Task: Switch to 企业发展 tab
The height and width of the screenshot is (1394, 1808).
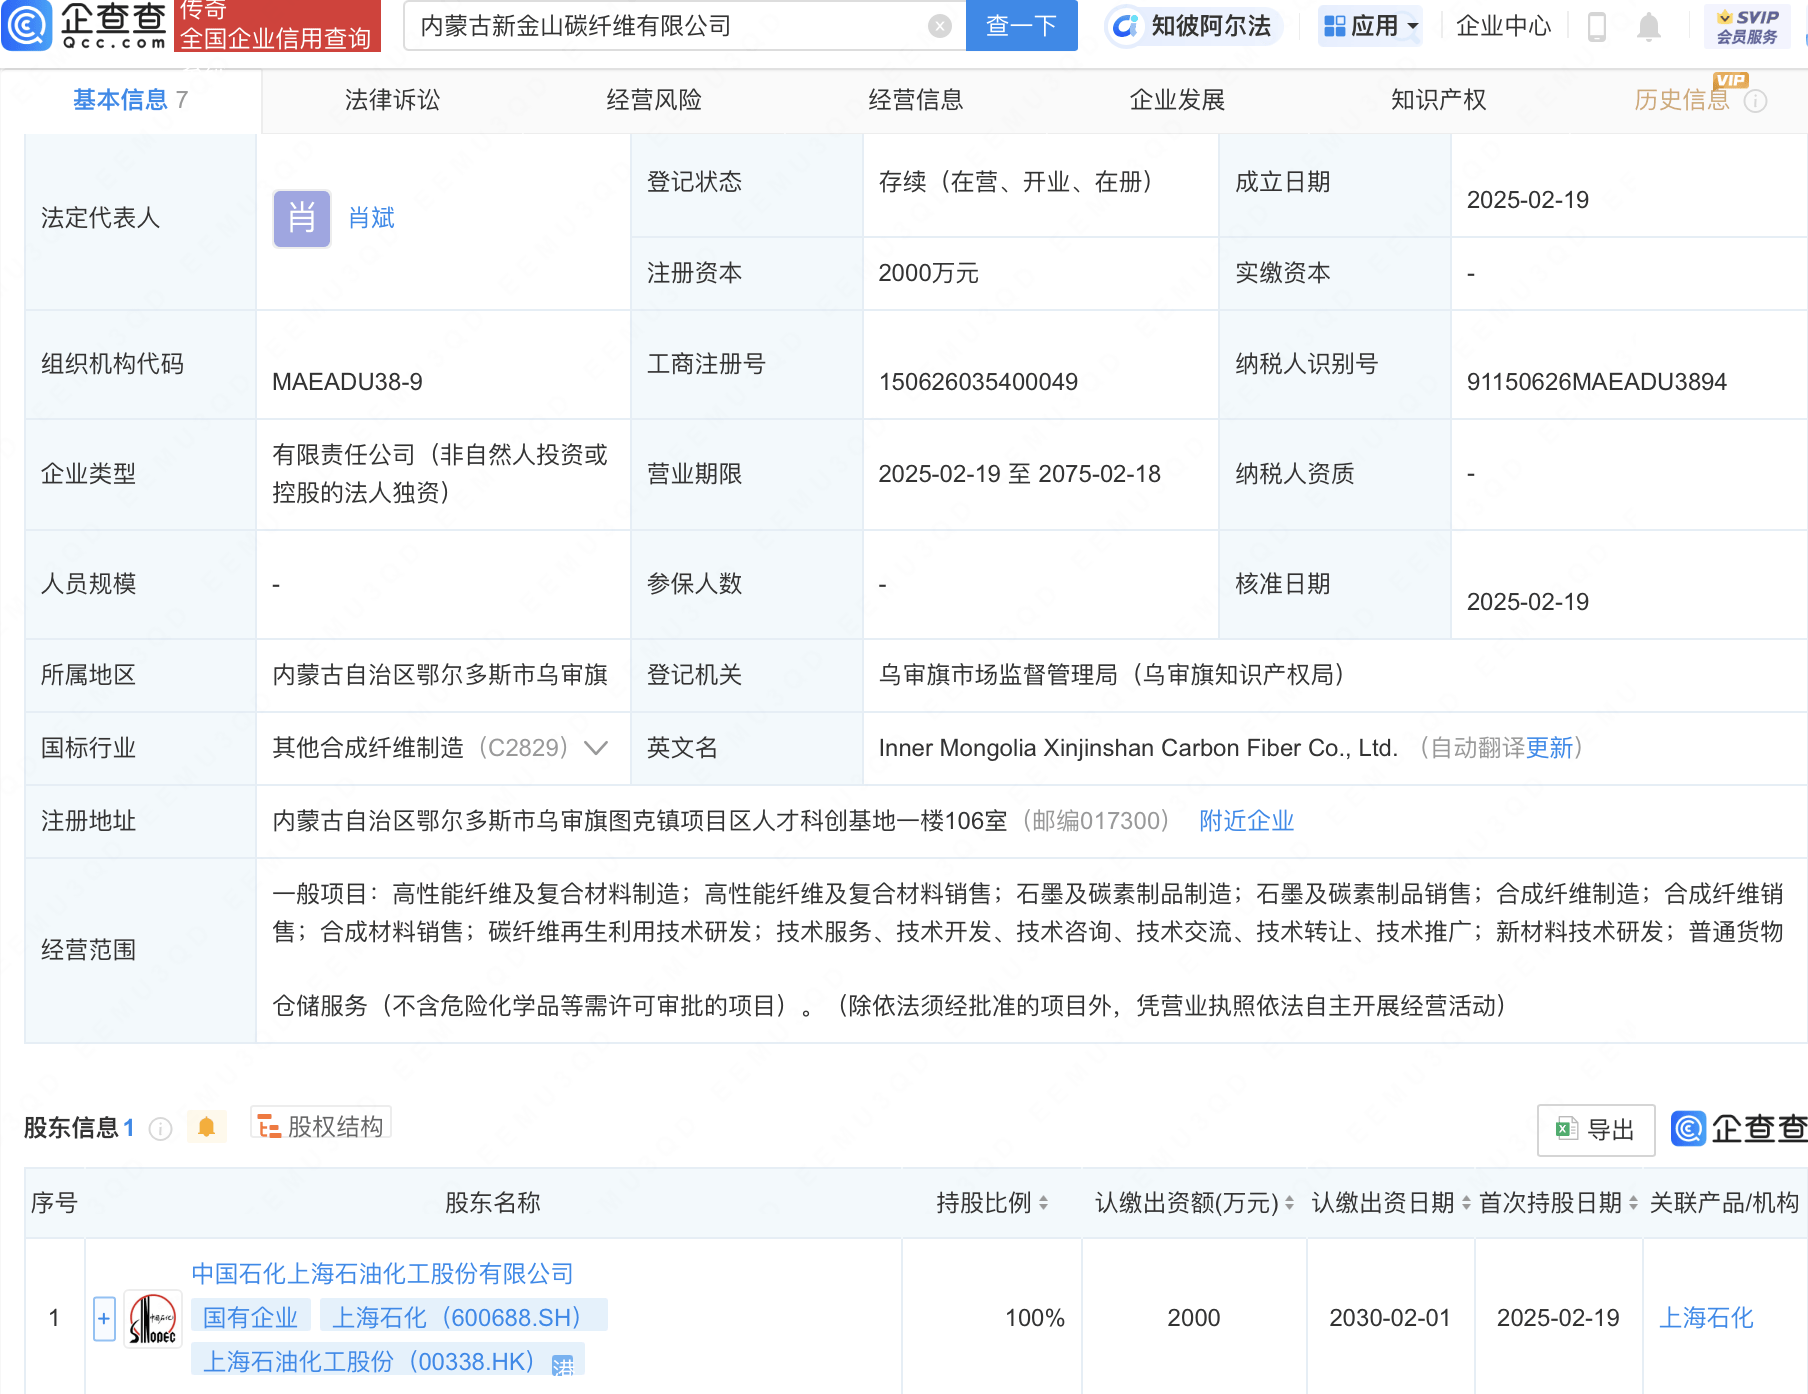Action: pos(1177,100)
